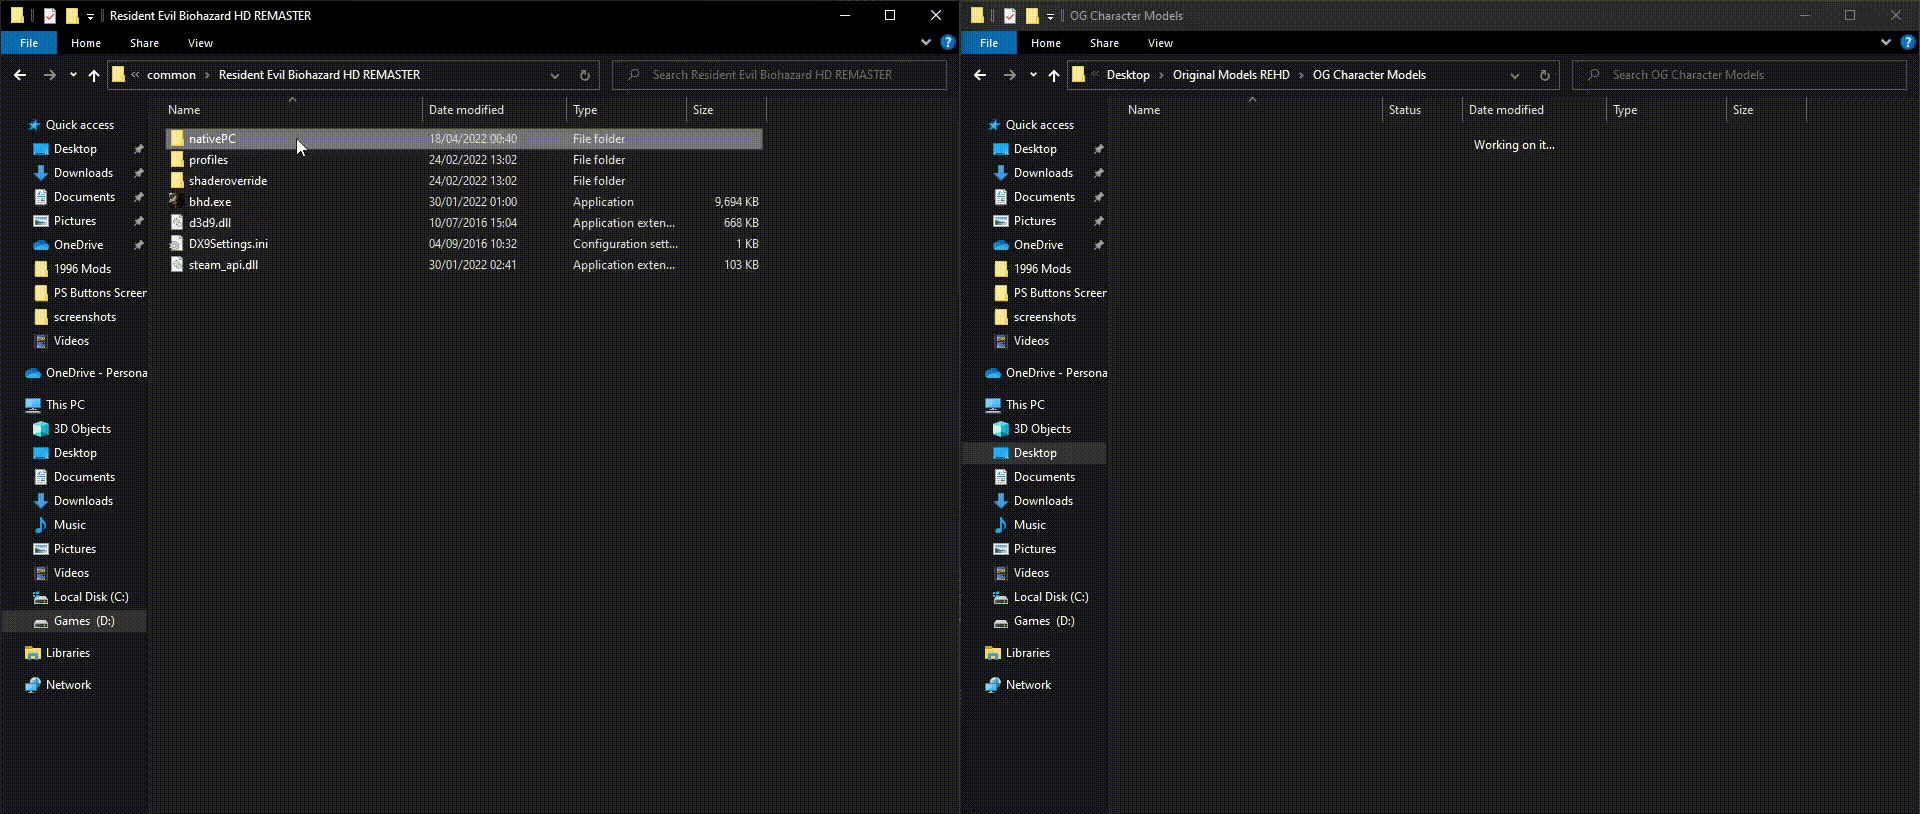Click the Properties quick access toolbar icon in left window
1920x814 pixels.
click(x=50, y=16)
